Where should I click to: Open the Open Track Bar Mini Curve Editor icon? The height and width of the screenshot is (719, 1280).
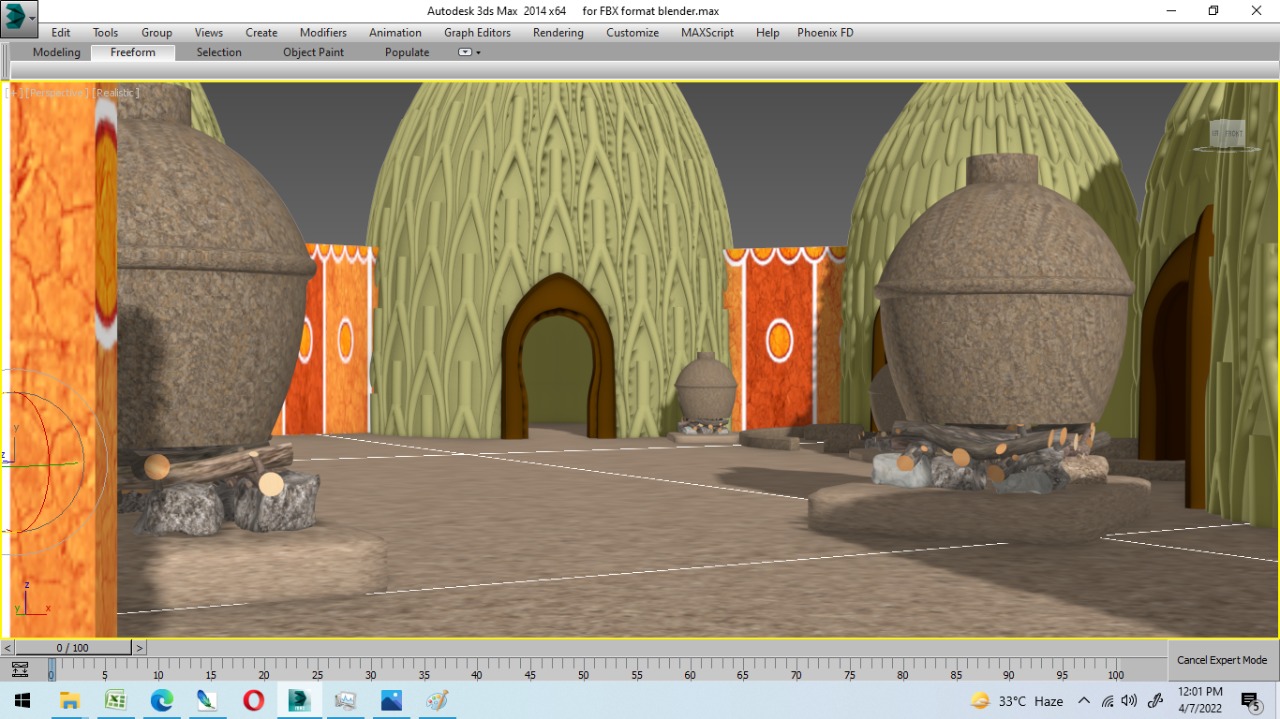point(19,670)
